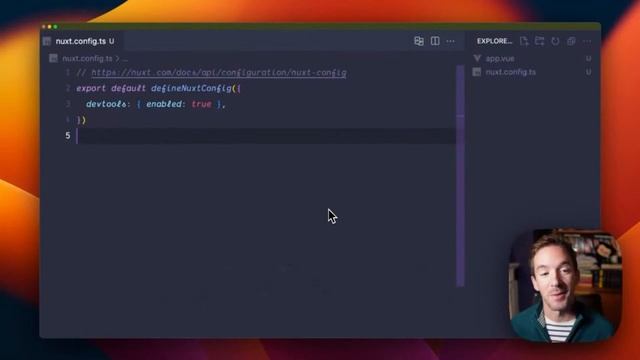Viewport: 640px width, 360px height.
Task: Open the nuxt.com docs link in comment
Action: pyautogui.click(x=219, y=73)
